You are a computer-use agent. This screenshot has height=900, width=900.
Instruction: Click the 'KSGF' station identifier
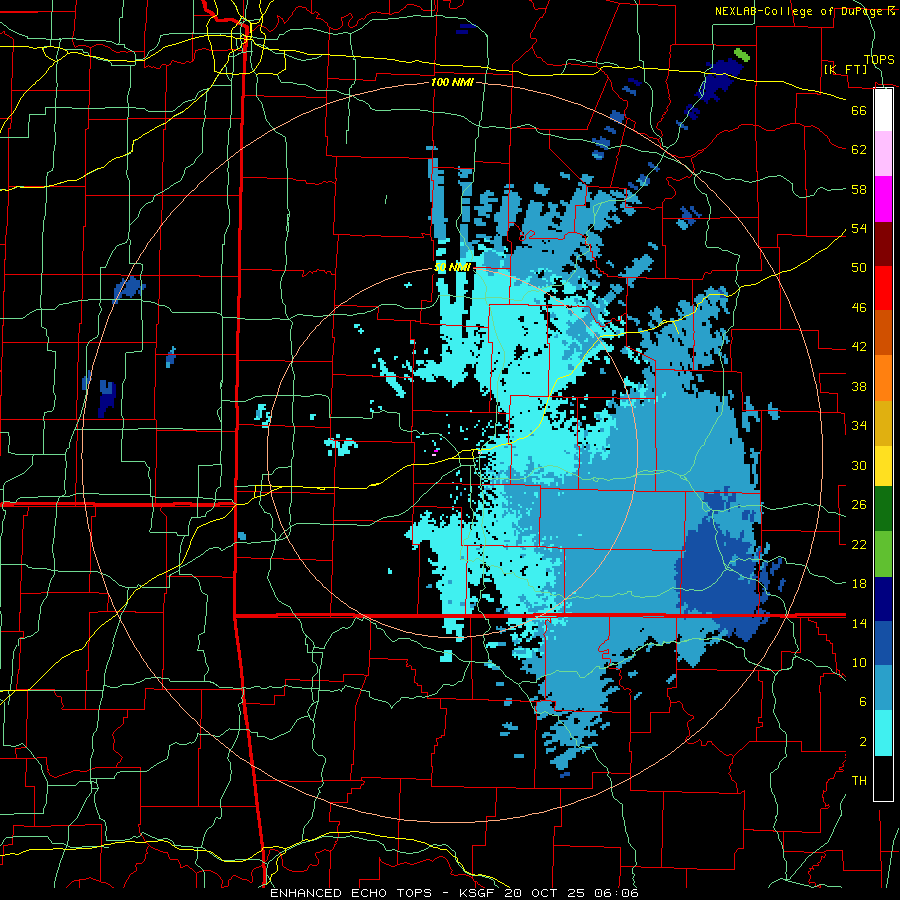[478, 893]
